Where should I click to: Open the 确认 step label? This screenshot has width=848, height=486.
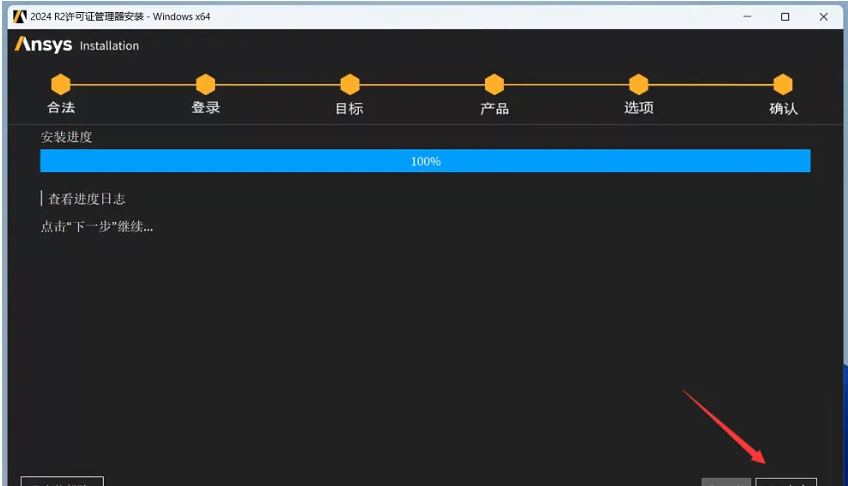pyautogui.click(x=783, y=108)
